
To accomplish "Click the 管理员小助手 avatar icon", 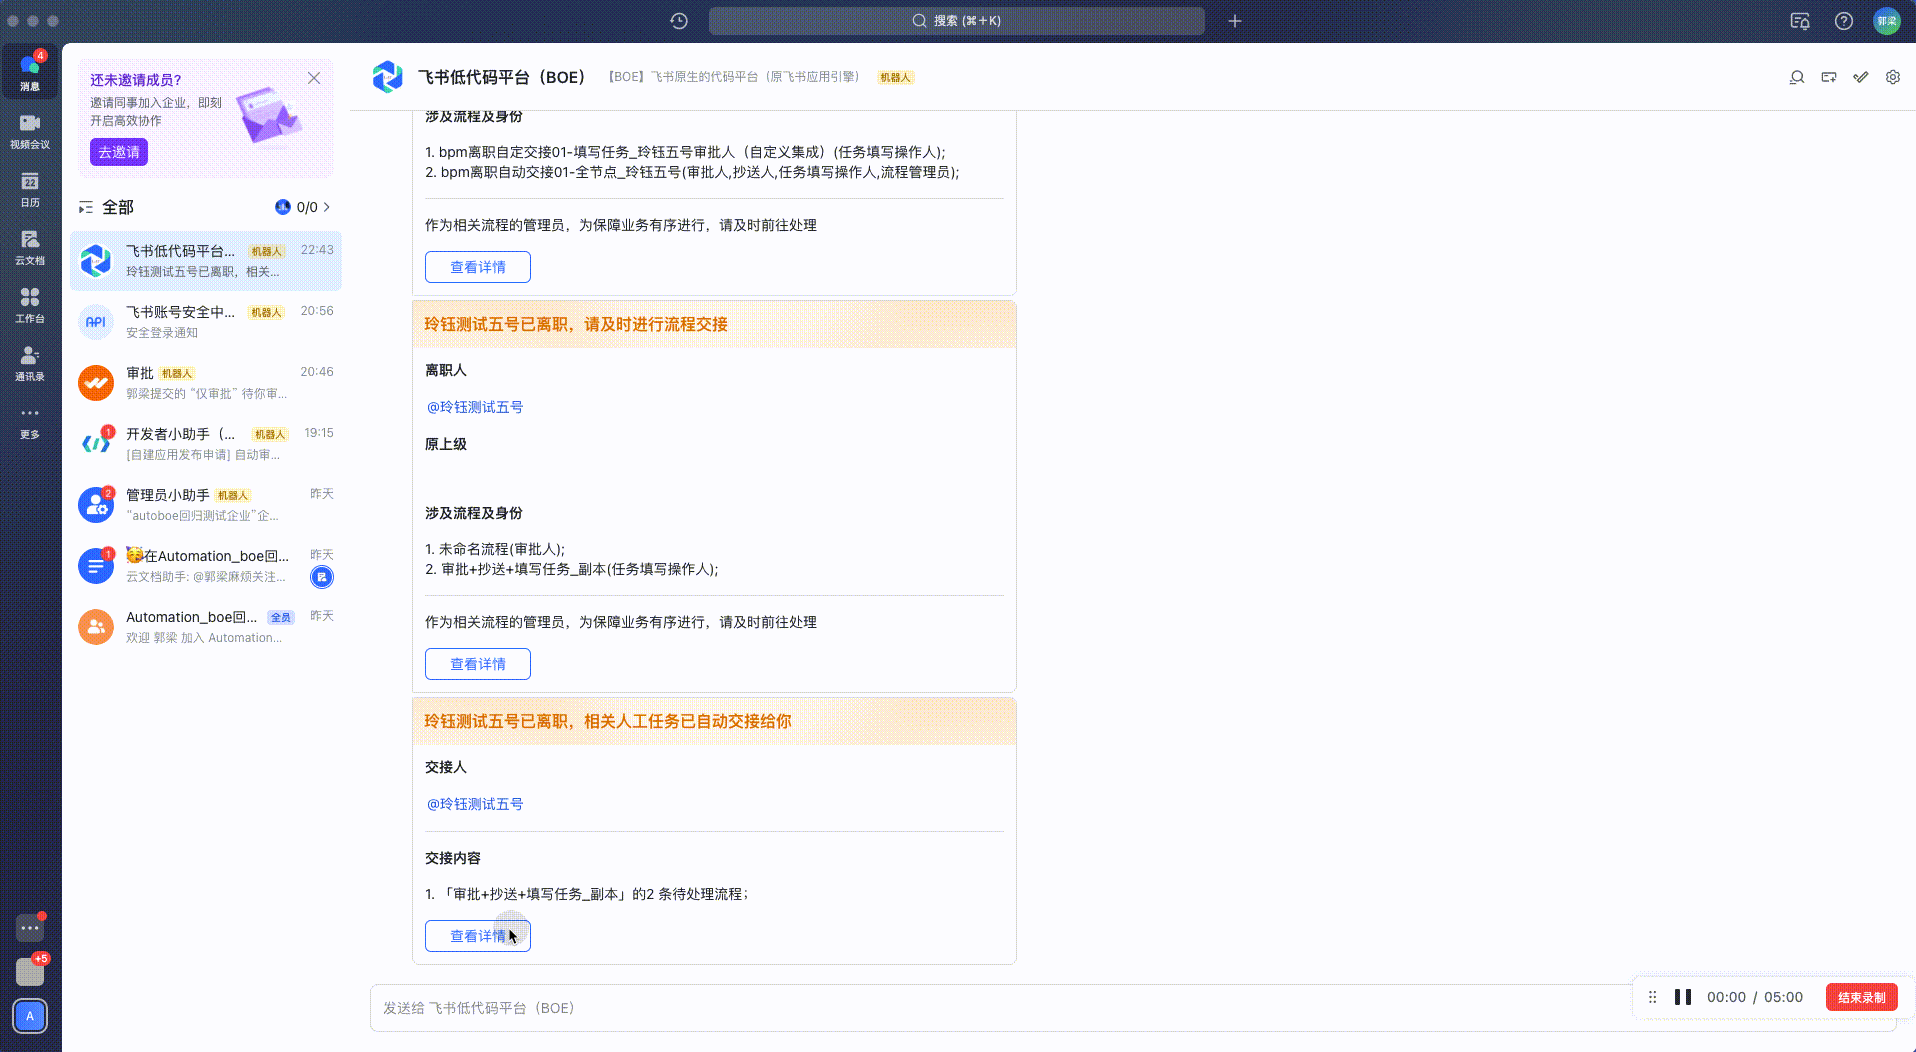I will click(96, 505).
